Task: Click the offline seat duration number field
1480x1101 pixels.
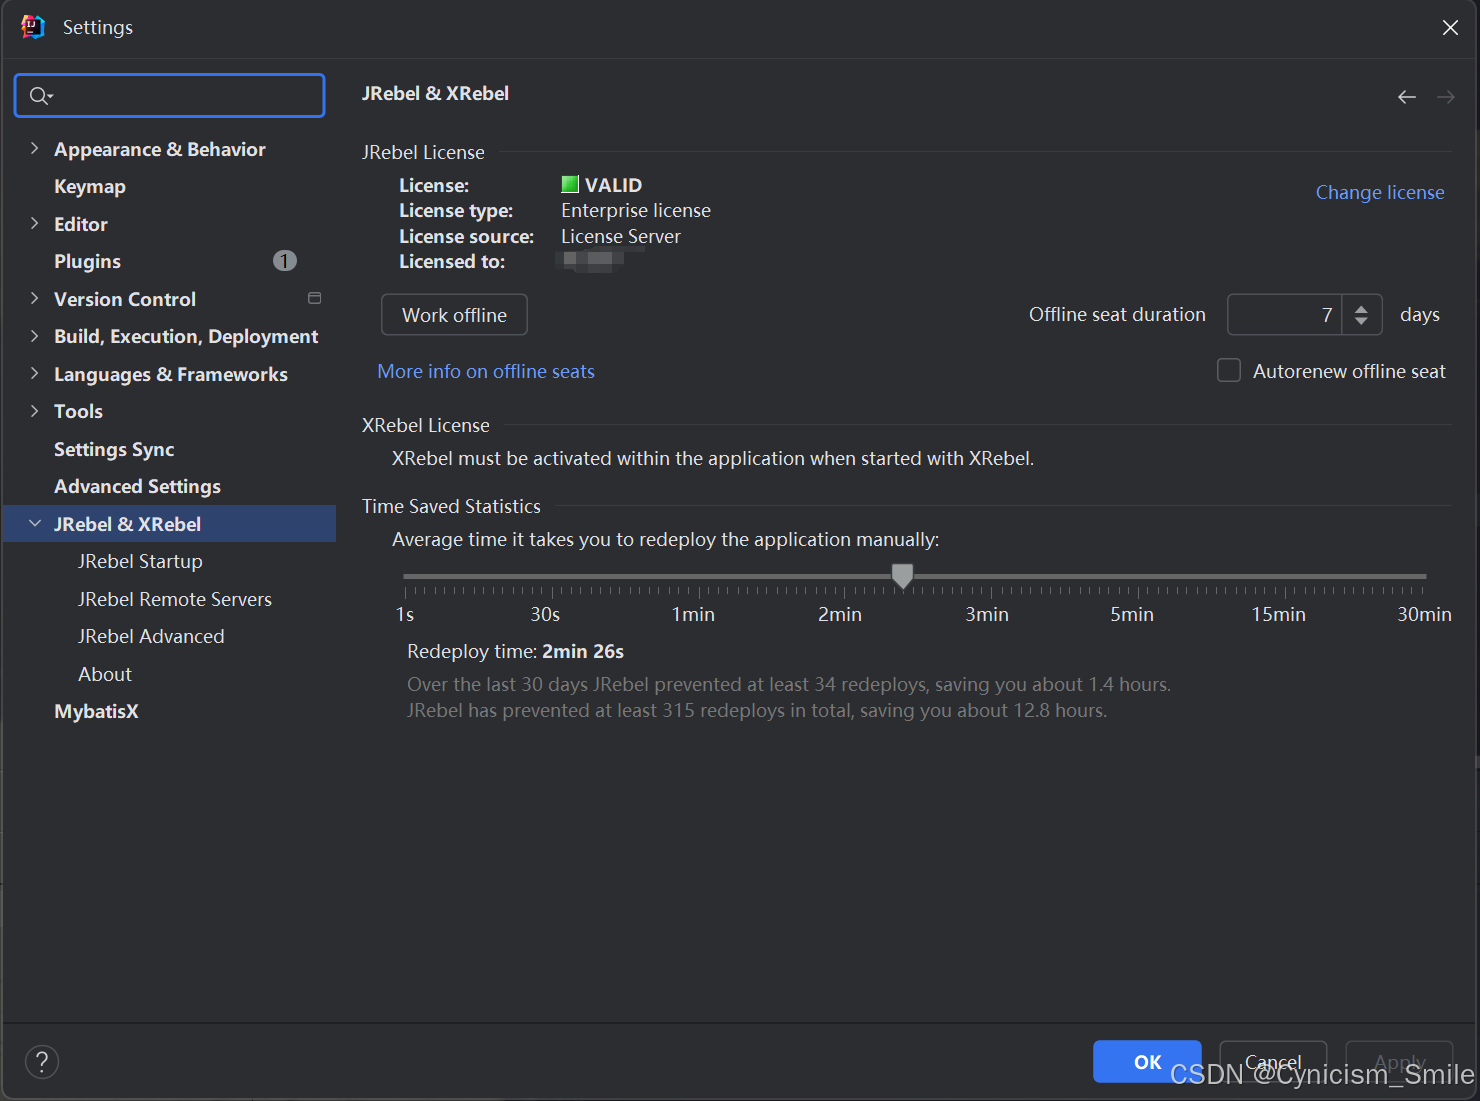Action: [1285, 315]
